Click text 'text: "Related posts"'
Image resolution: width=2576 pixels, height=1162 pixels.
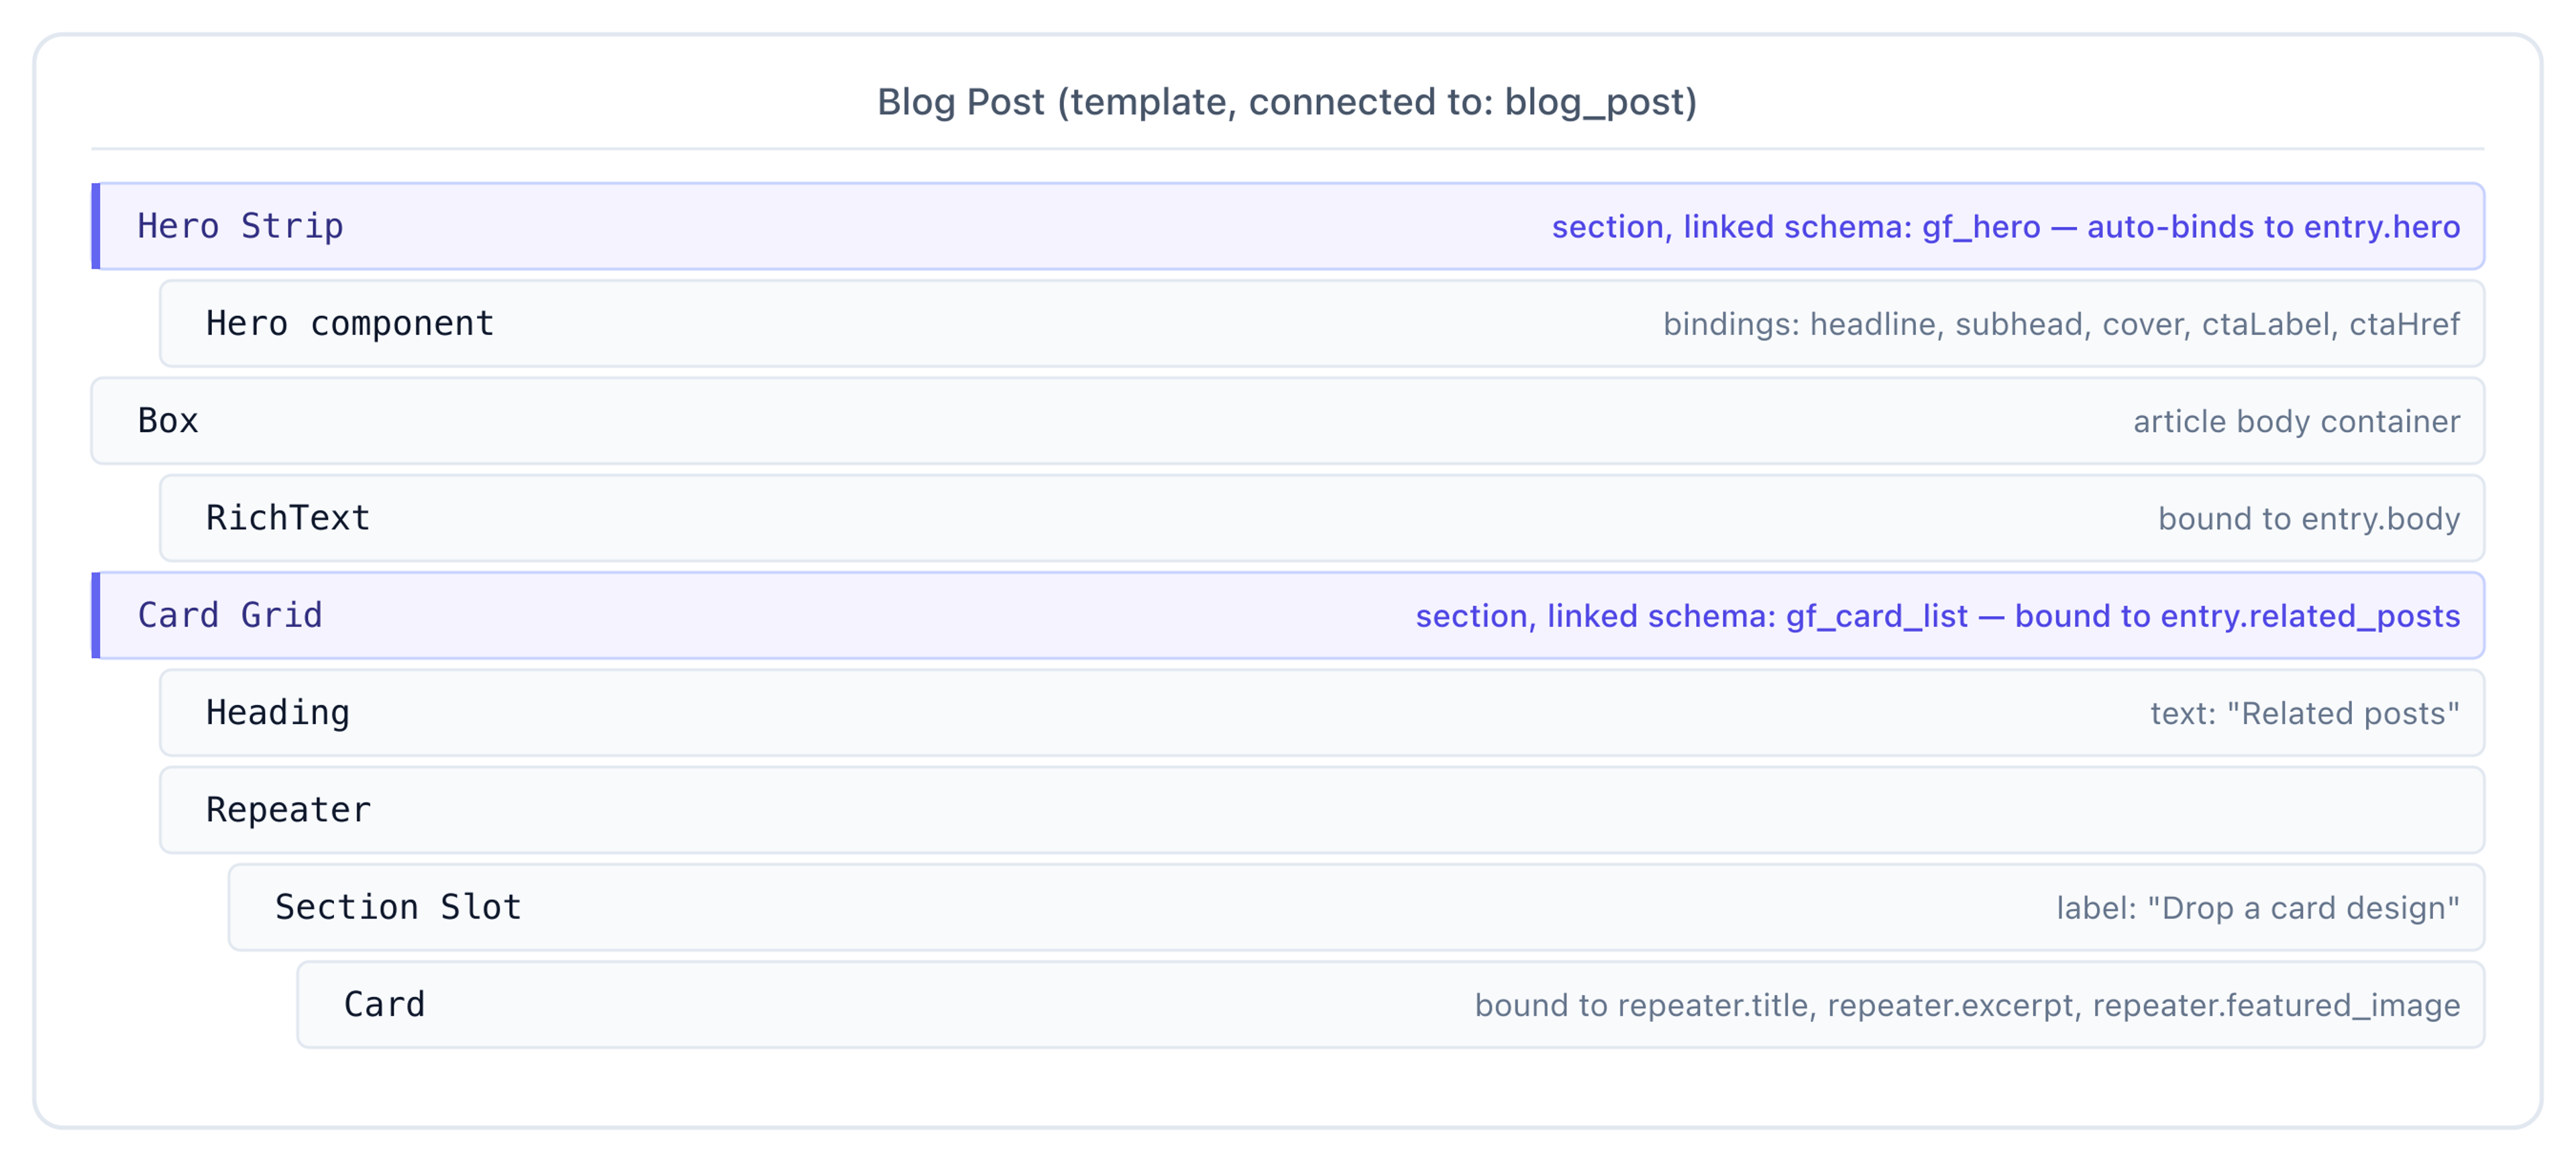coord(2305,713)
